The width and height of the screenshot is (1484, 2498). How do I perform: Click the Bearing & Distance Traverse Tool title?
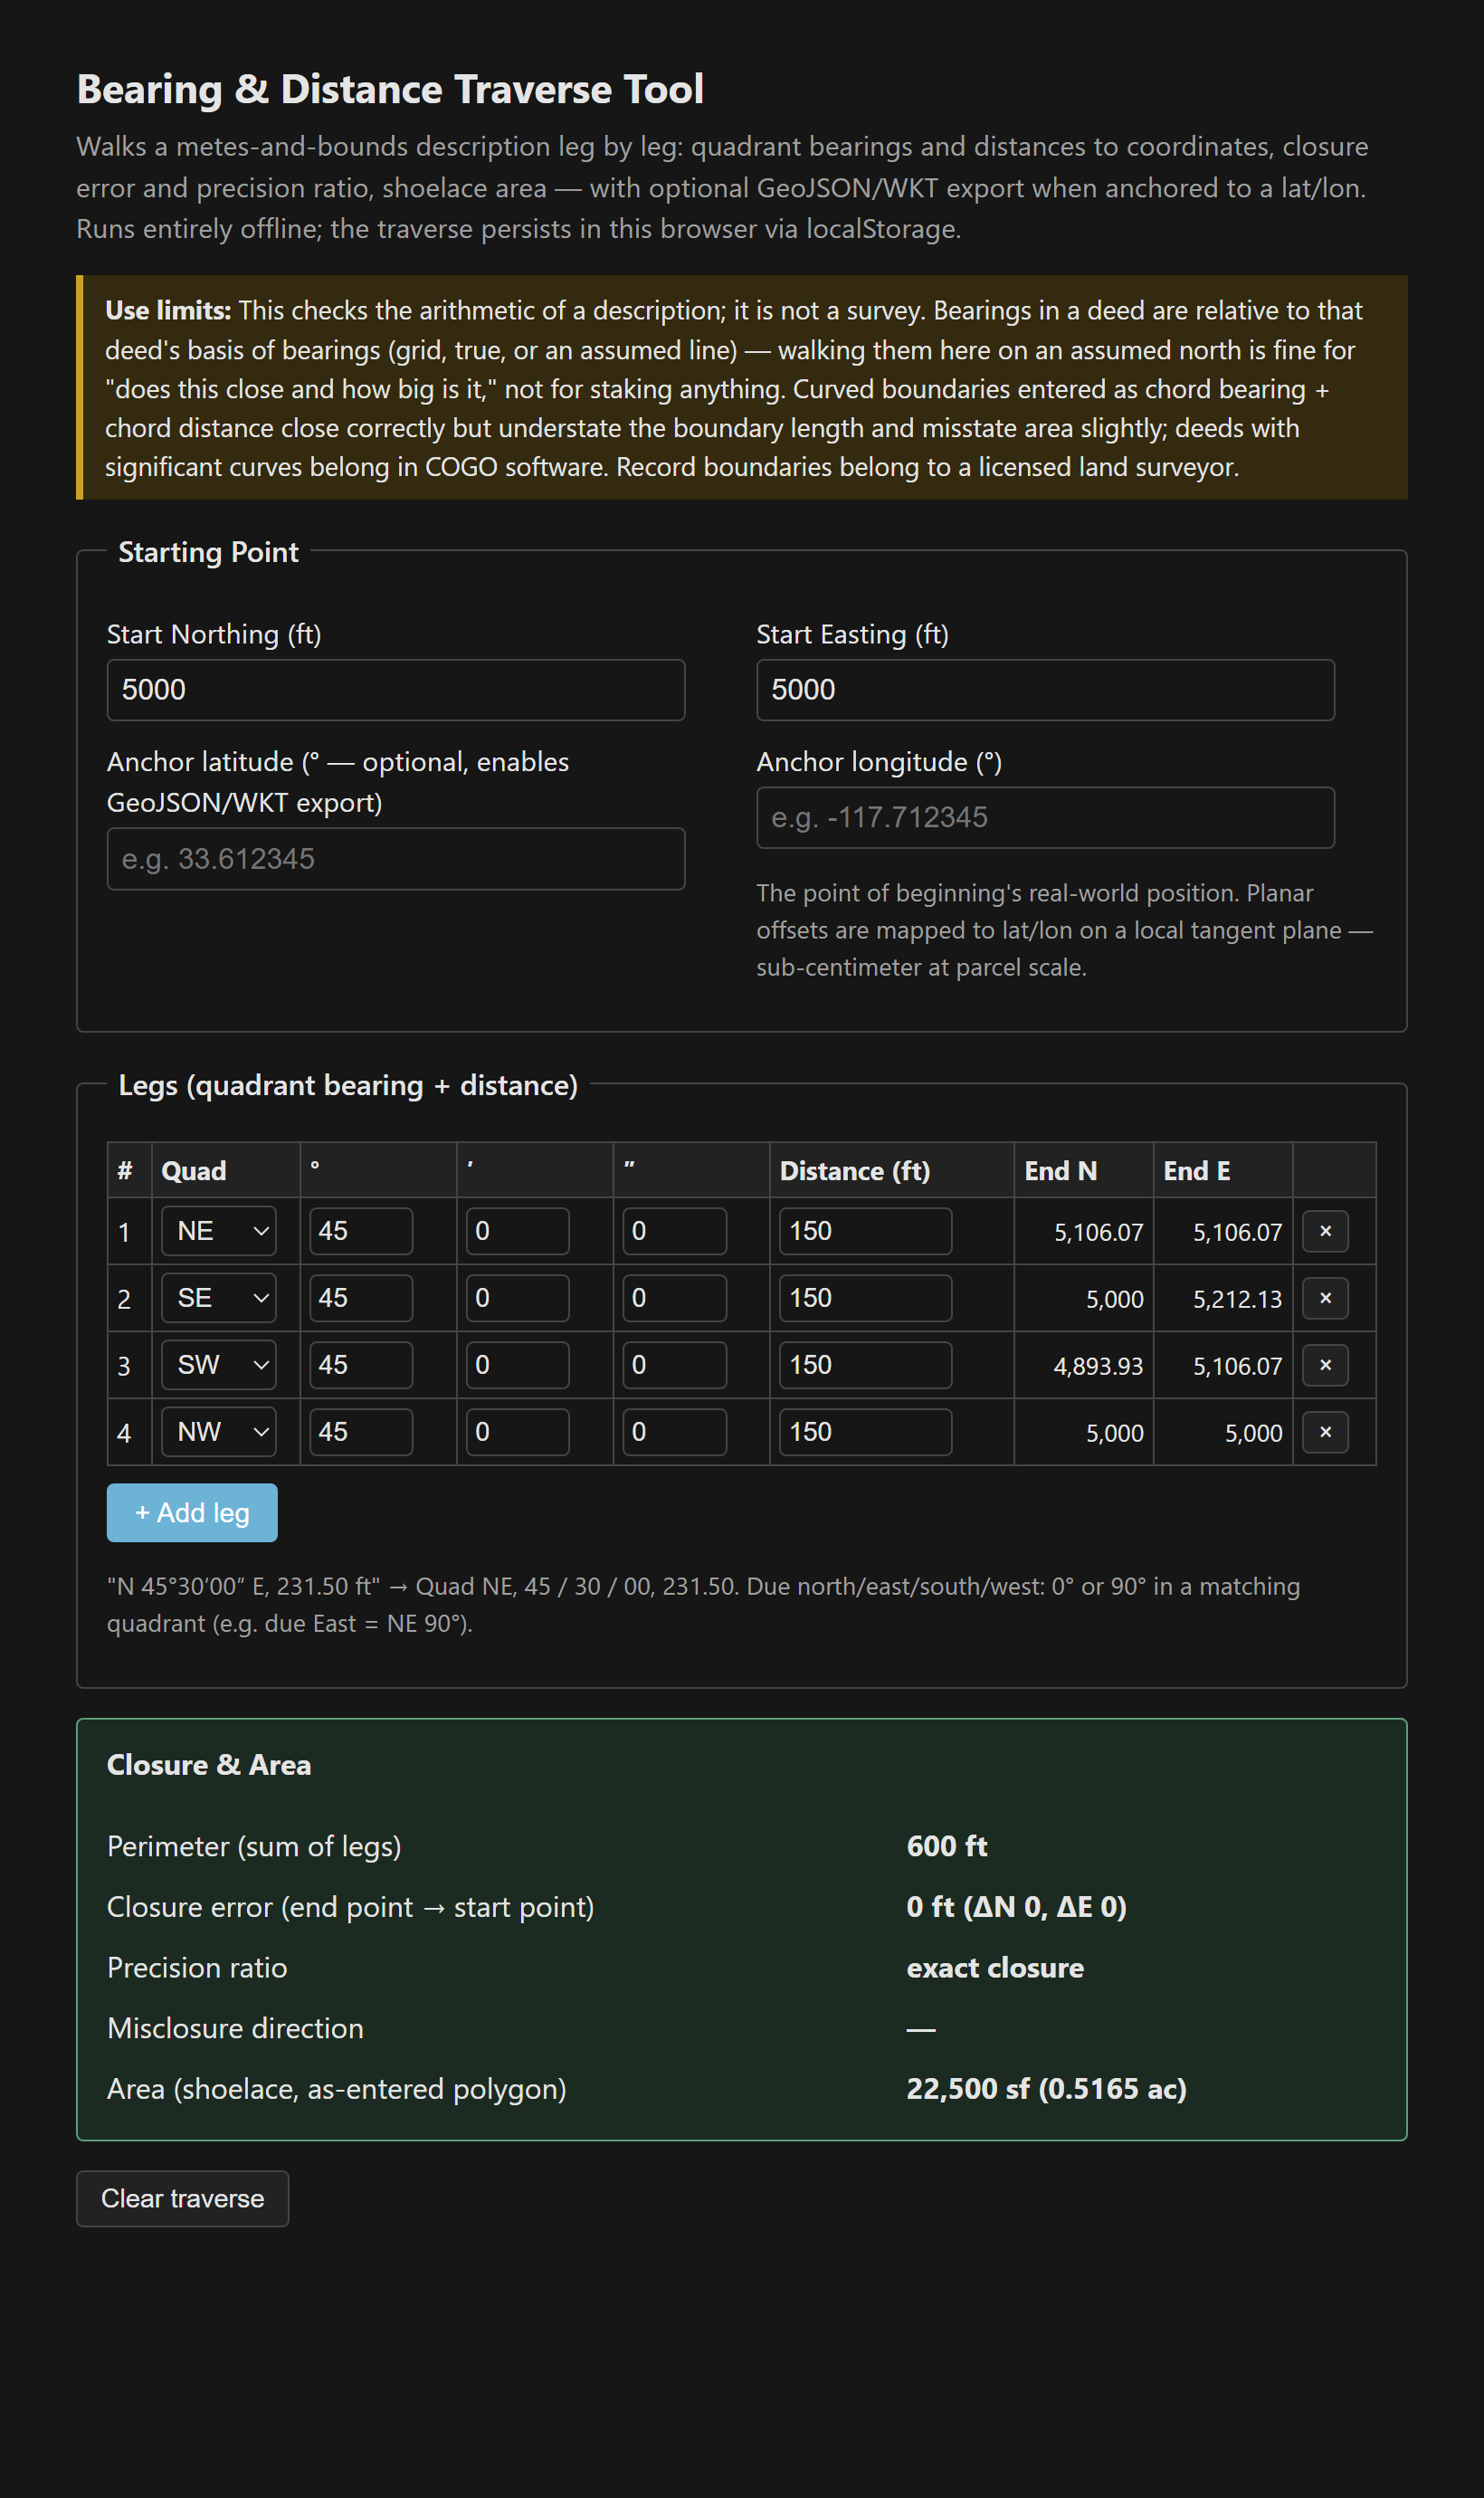point(390,89)
